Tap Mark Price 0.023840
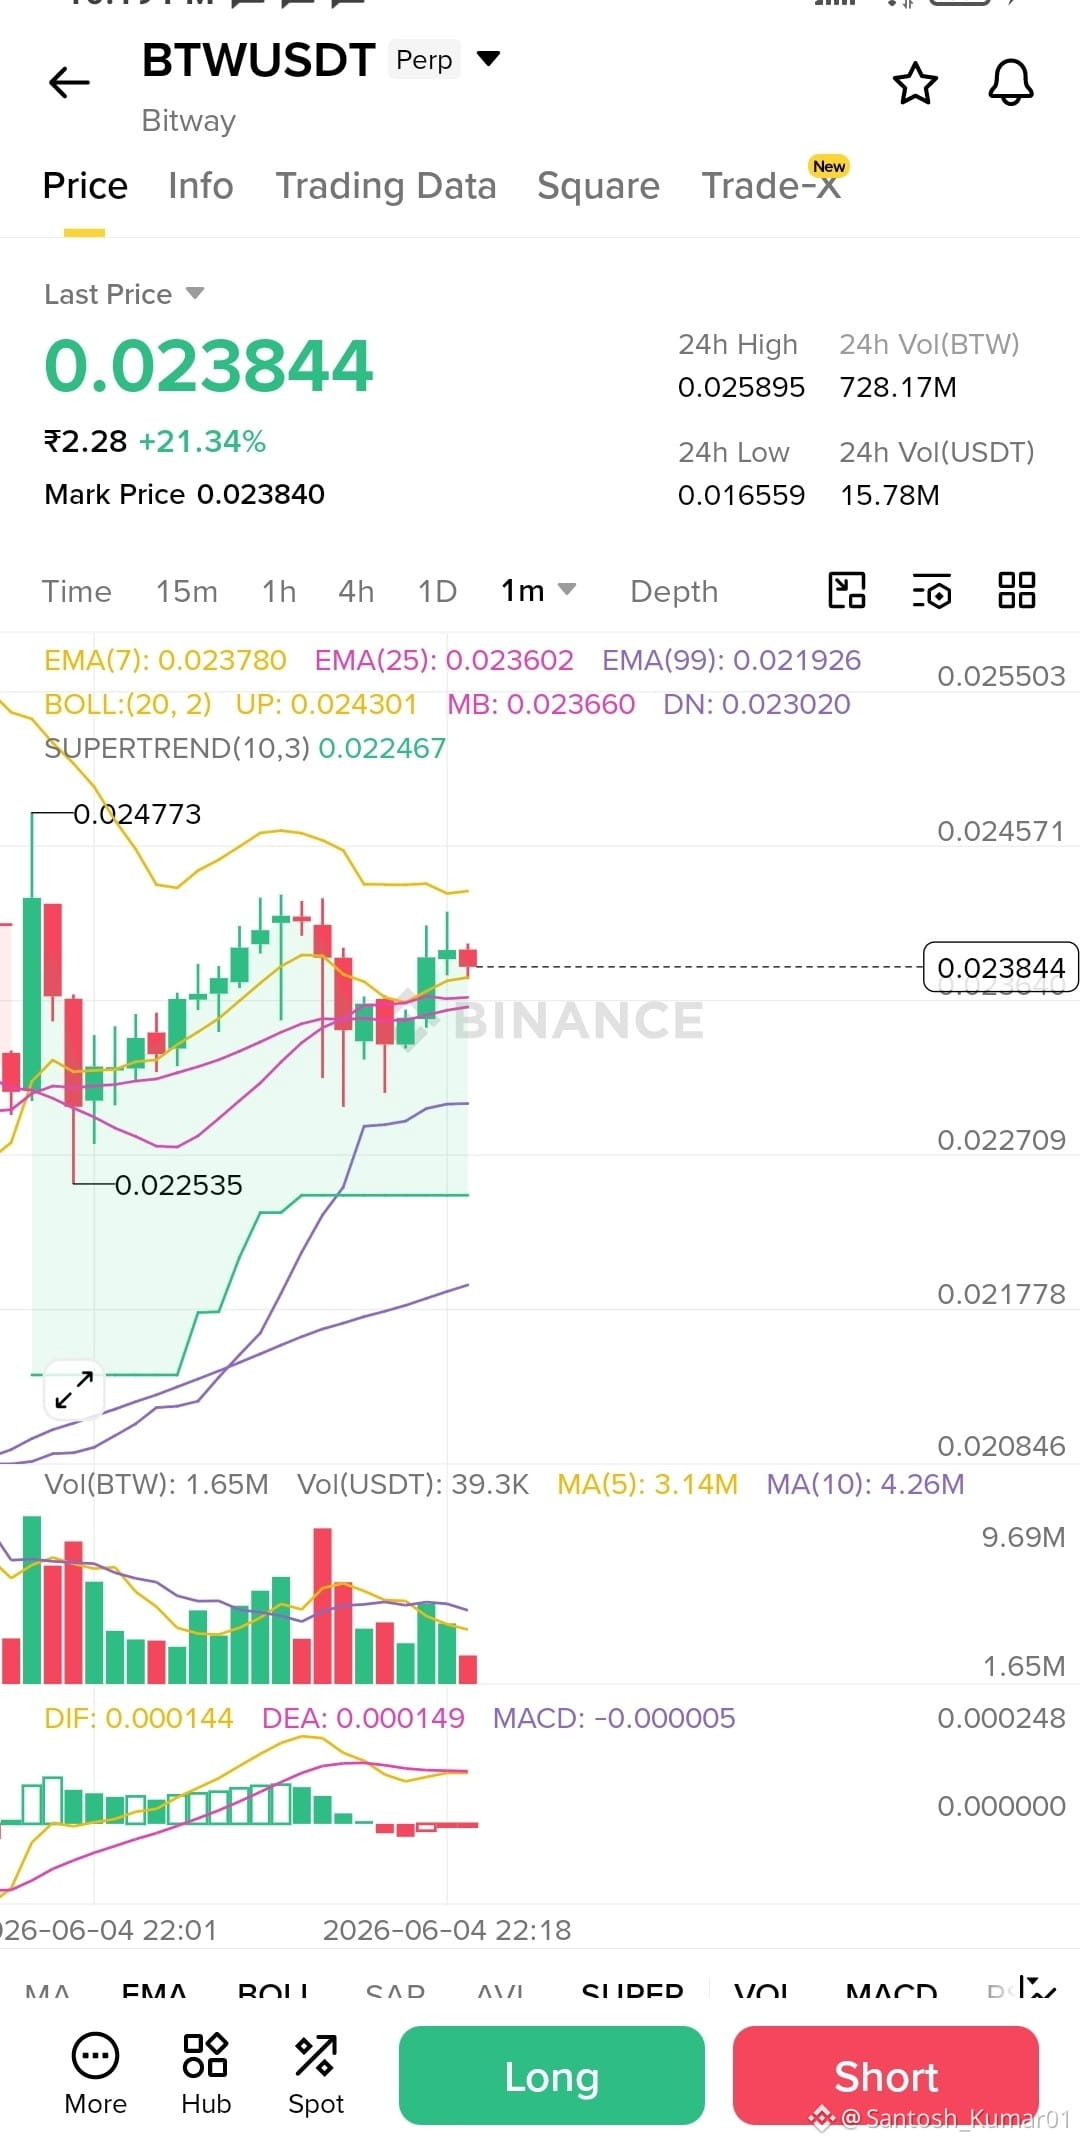 click(x=184, y=494)
